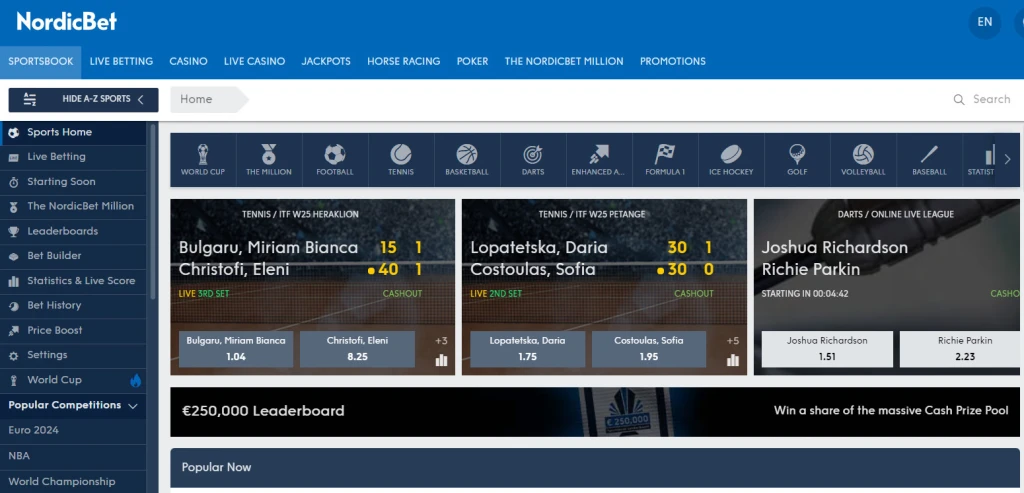This screenshot has width=1024, height=493.
Task: Open the Baseball sport tile
Action: click(929, 160)
